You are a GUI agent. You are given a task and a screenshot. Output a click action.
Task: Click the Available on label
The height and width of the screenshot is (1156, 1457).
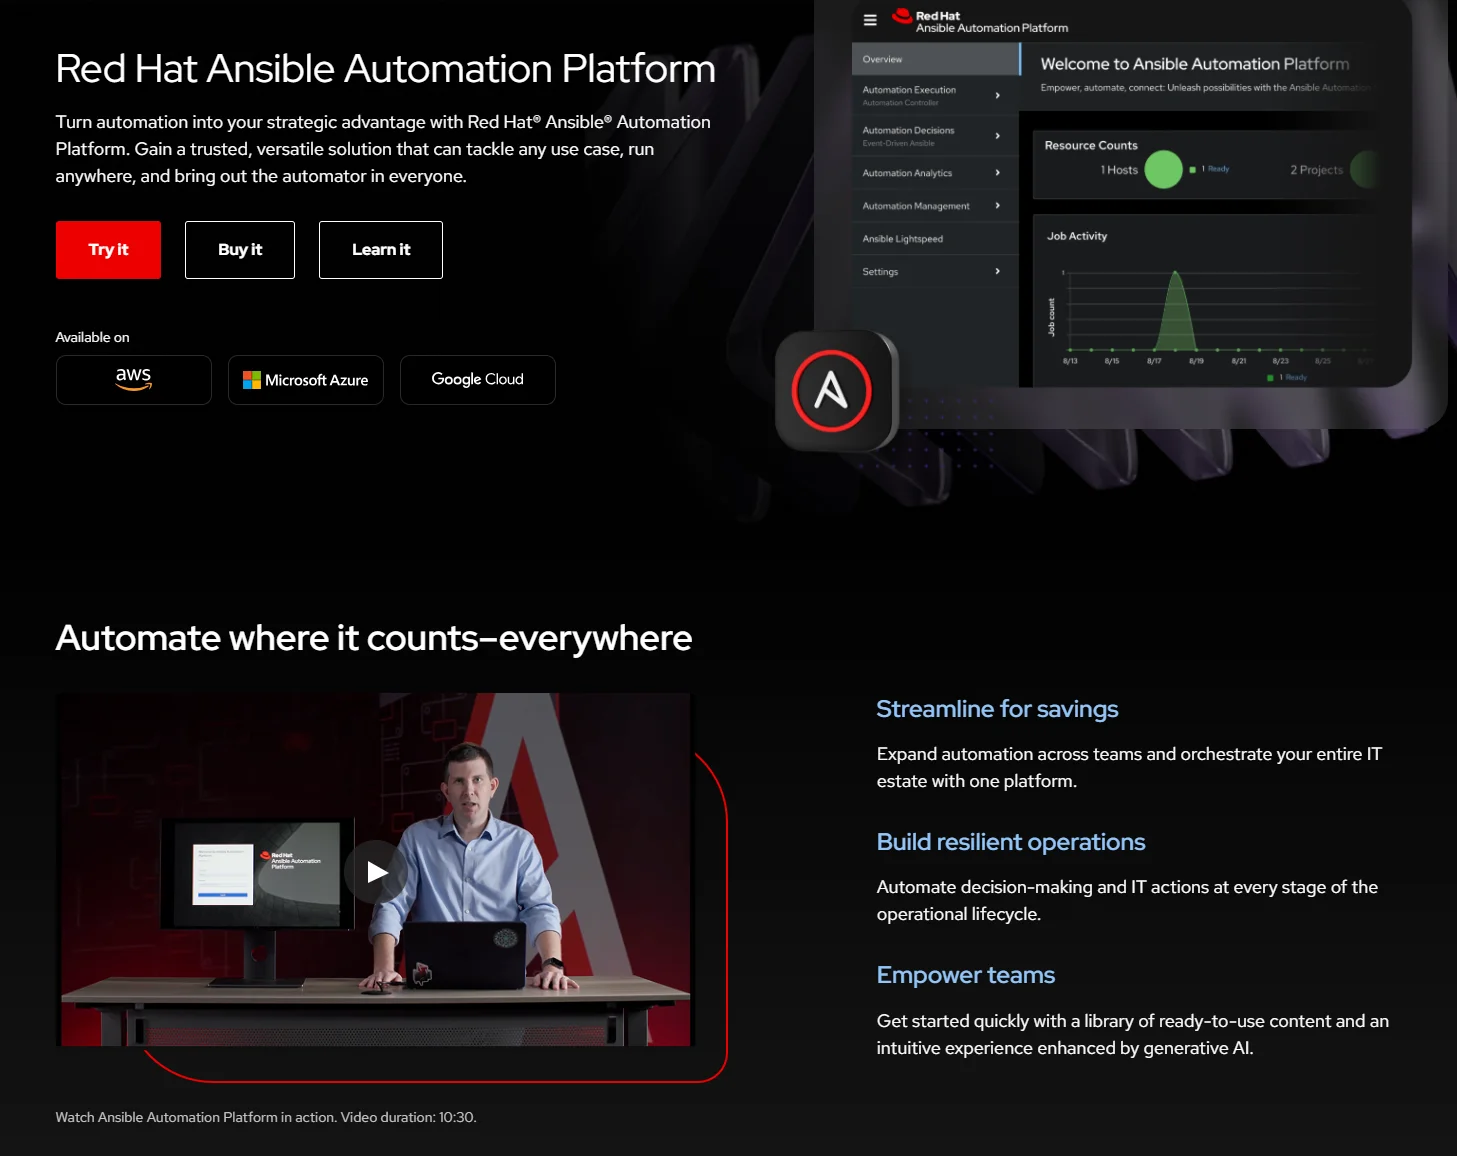92,337
